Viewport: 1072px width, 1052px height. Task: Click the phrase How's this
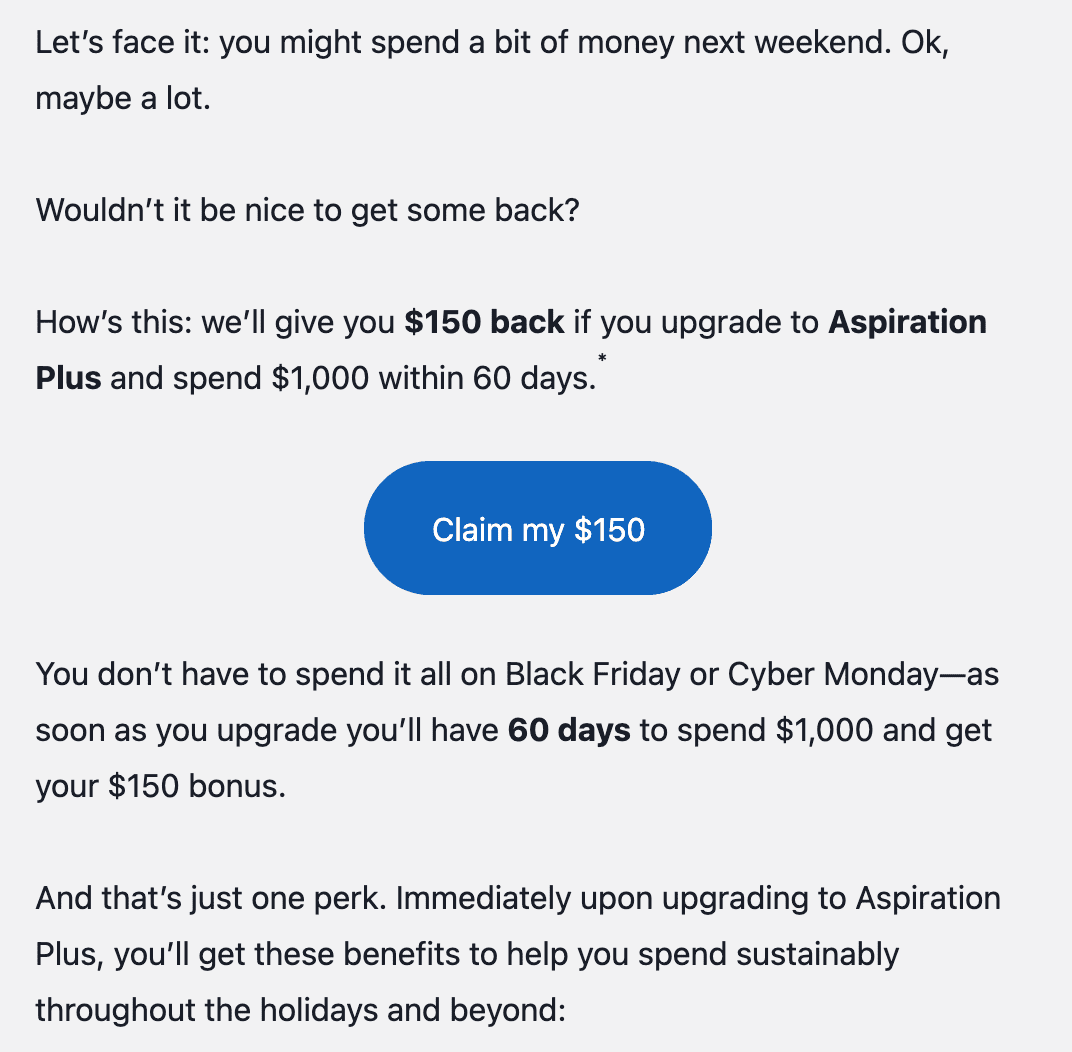[113, 322]
